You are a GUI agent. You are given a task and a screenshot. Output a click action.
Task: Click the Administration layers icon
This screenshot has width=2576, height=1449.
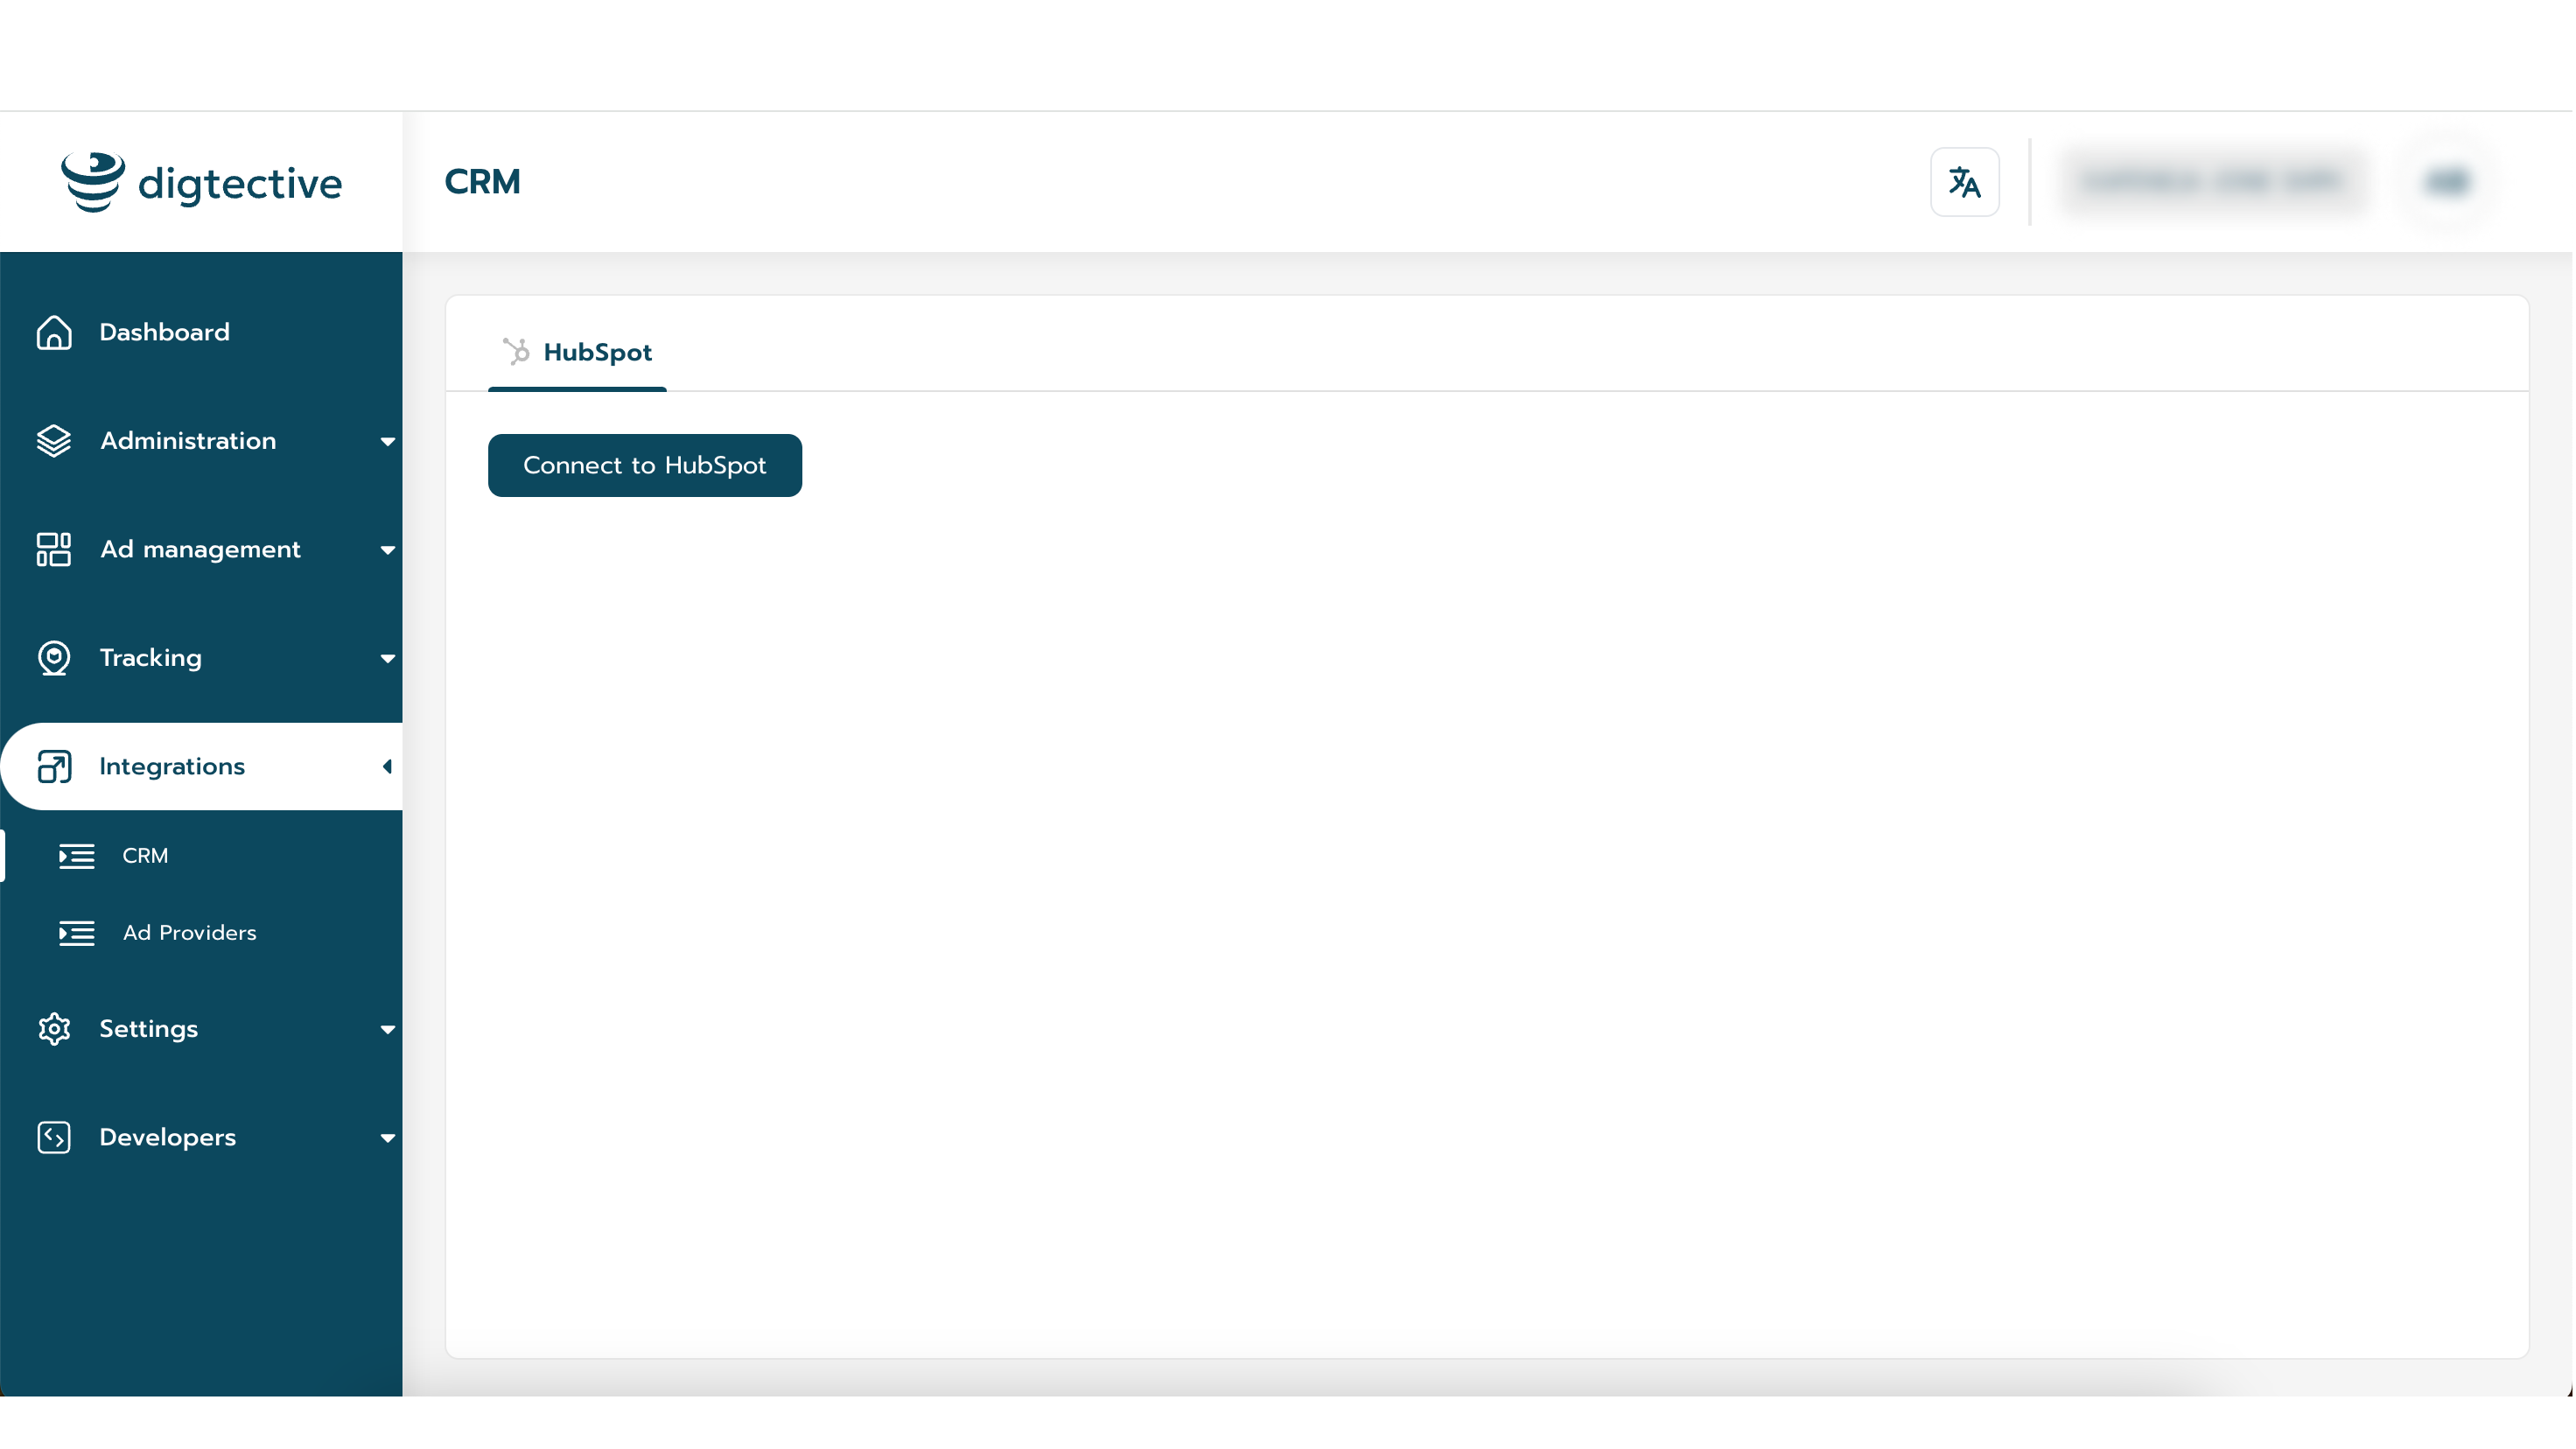(x=54, y=440)
